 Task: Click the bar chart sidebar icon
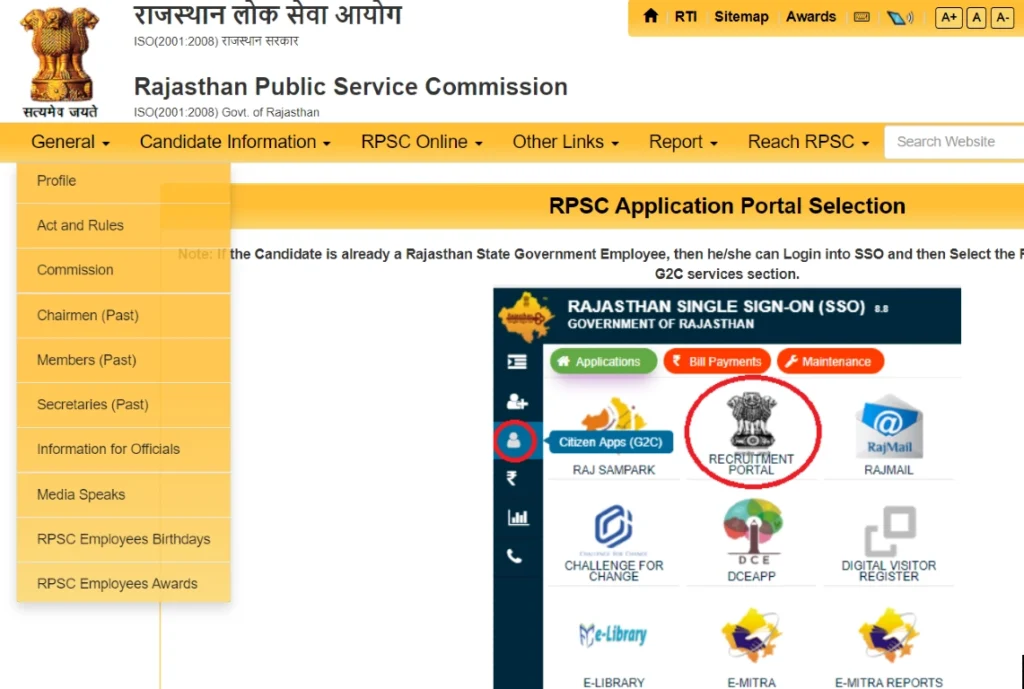(x=518, y=517)
